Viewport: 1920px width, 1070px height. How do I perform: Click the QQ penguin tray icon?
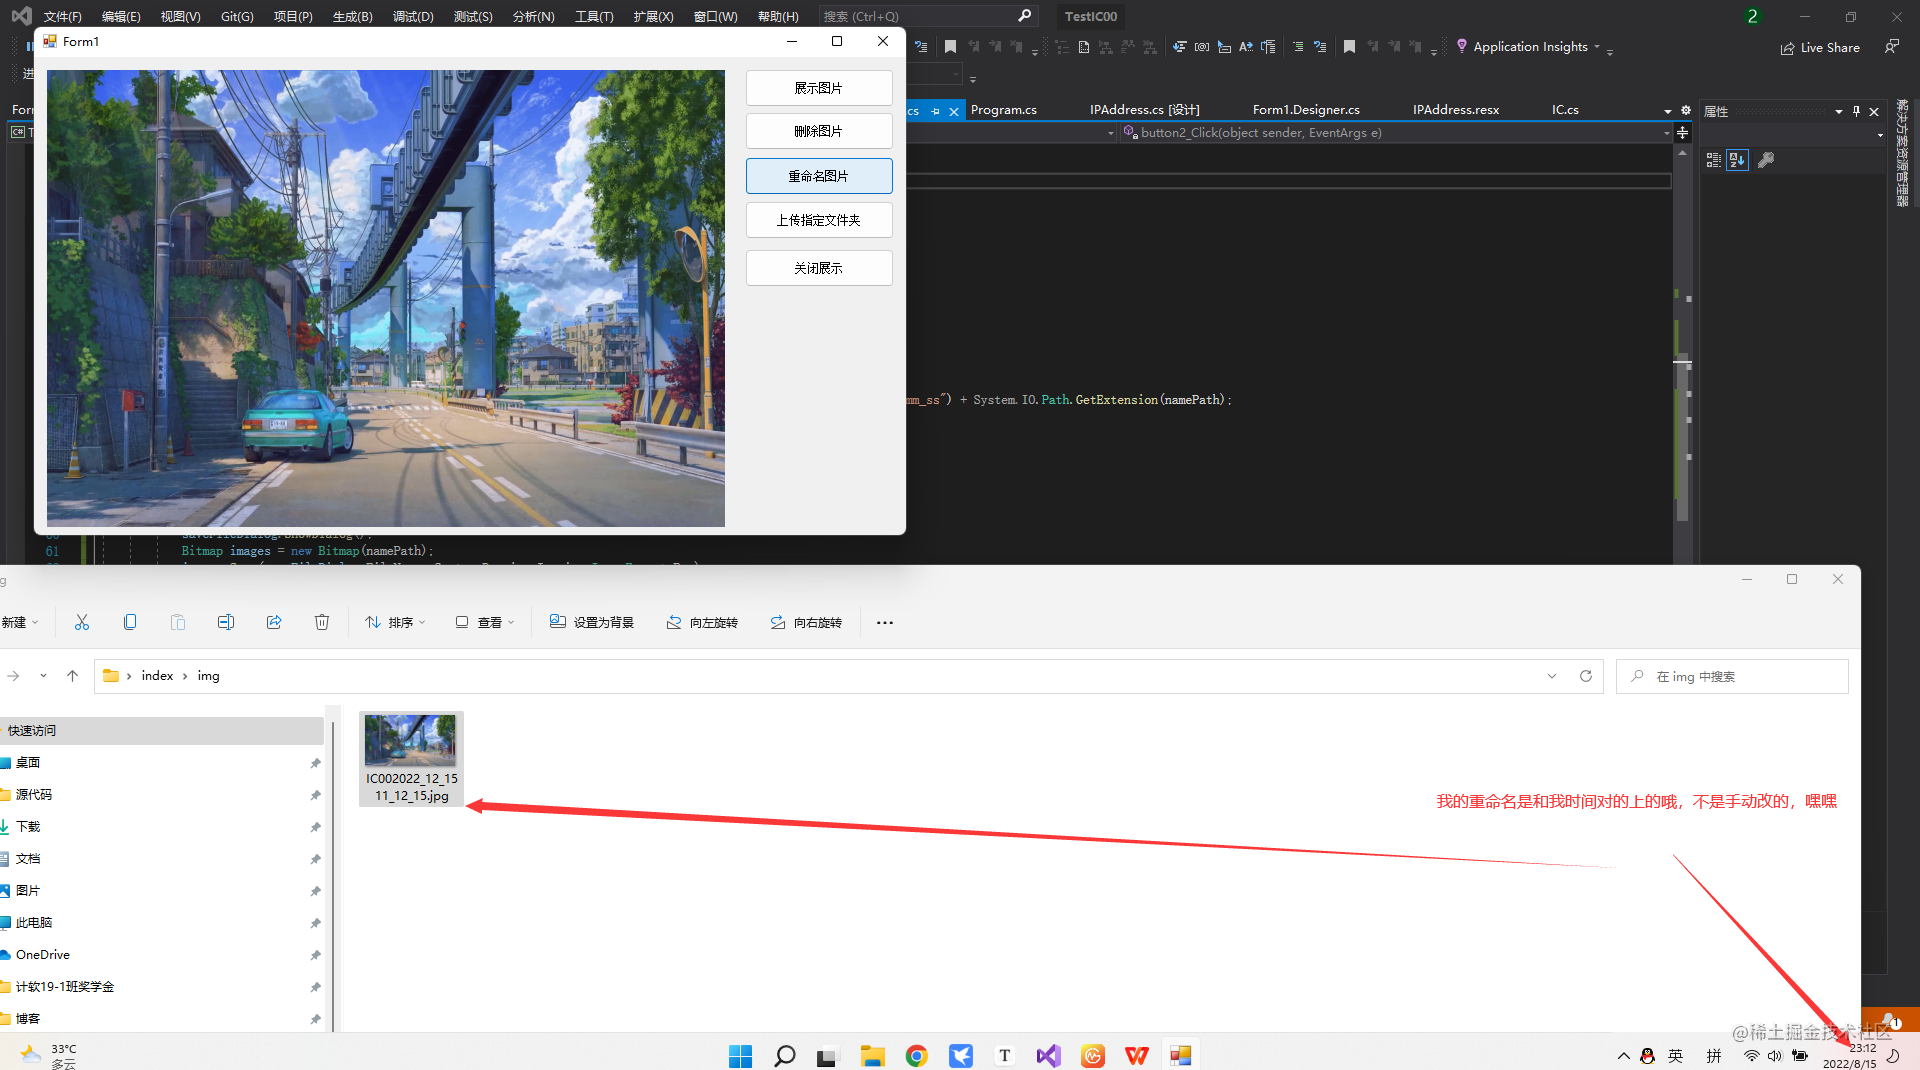tap(1648, 1056)
